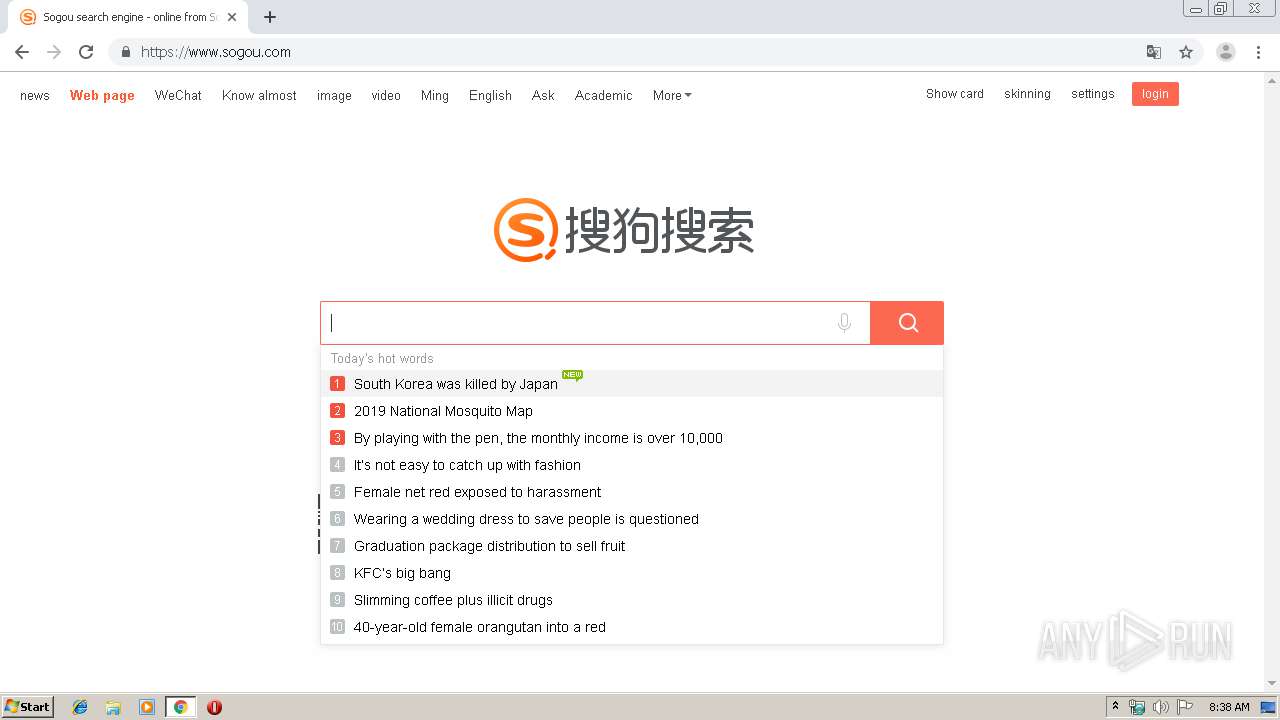Image resolution: width=1280 pixels, height=720 pixels.
Task: Open file explorer folder on taskbar
Action: [113, 707]
